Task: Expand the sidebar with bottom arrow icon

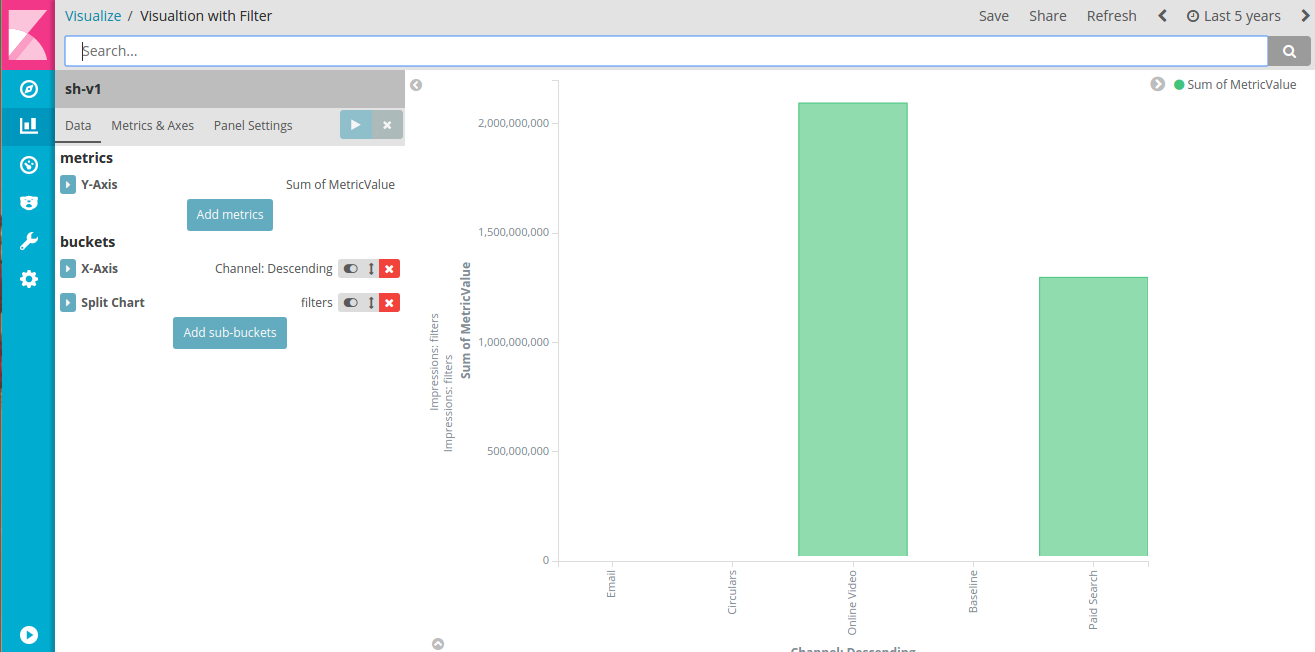Action: click(x=28, y=634)
